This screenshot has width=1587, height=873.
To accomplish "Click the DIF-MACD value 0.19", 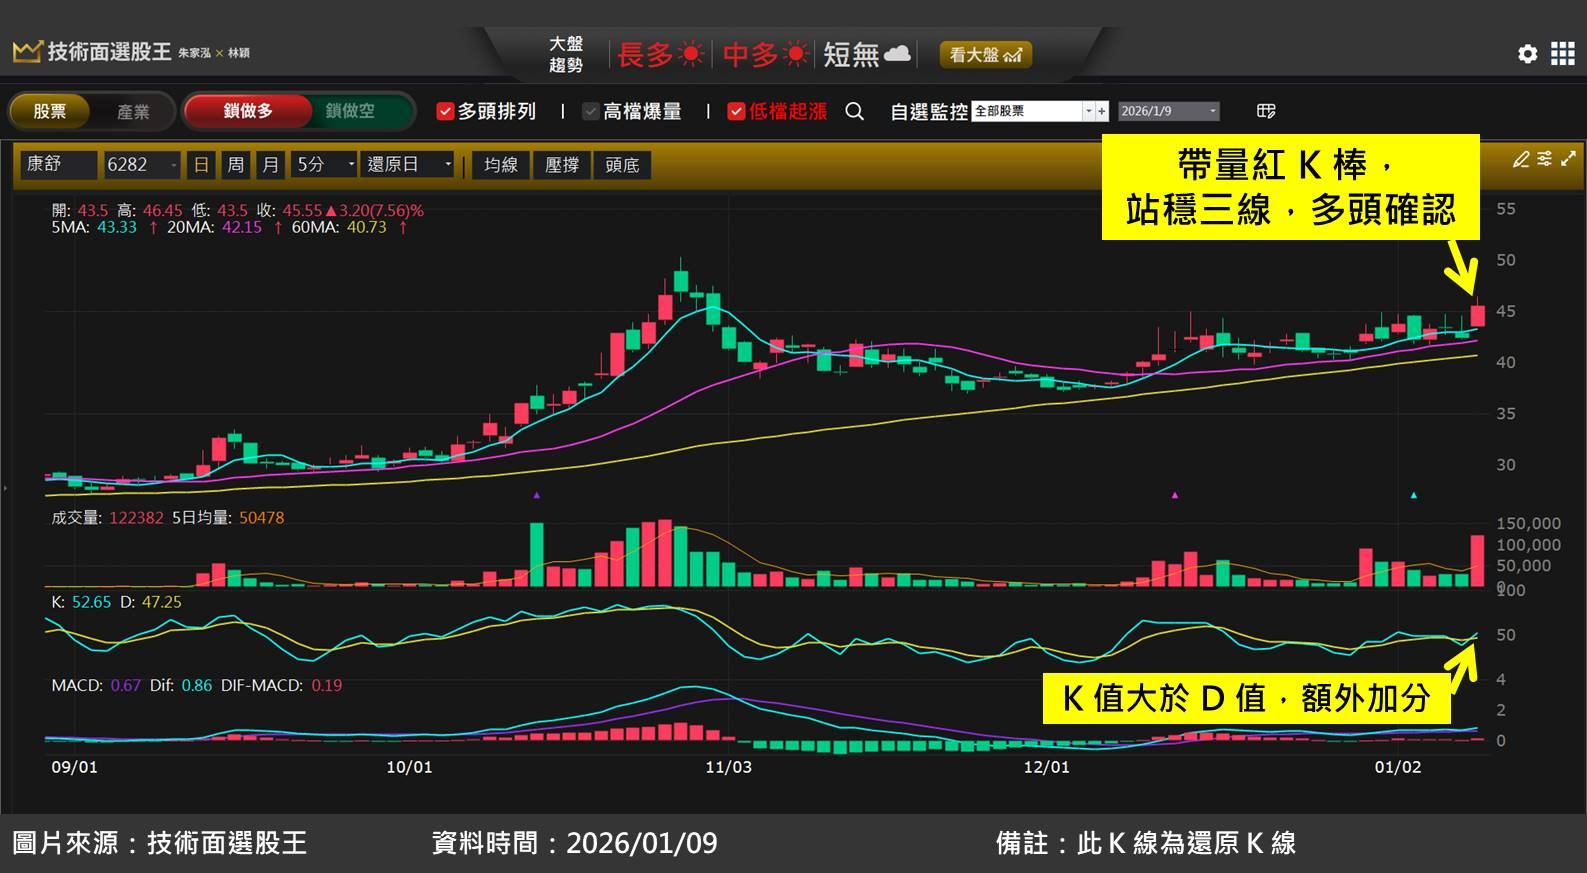I will click(x=326, y=686).
